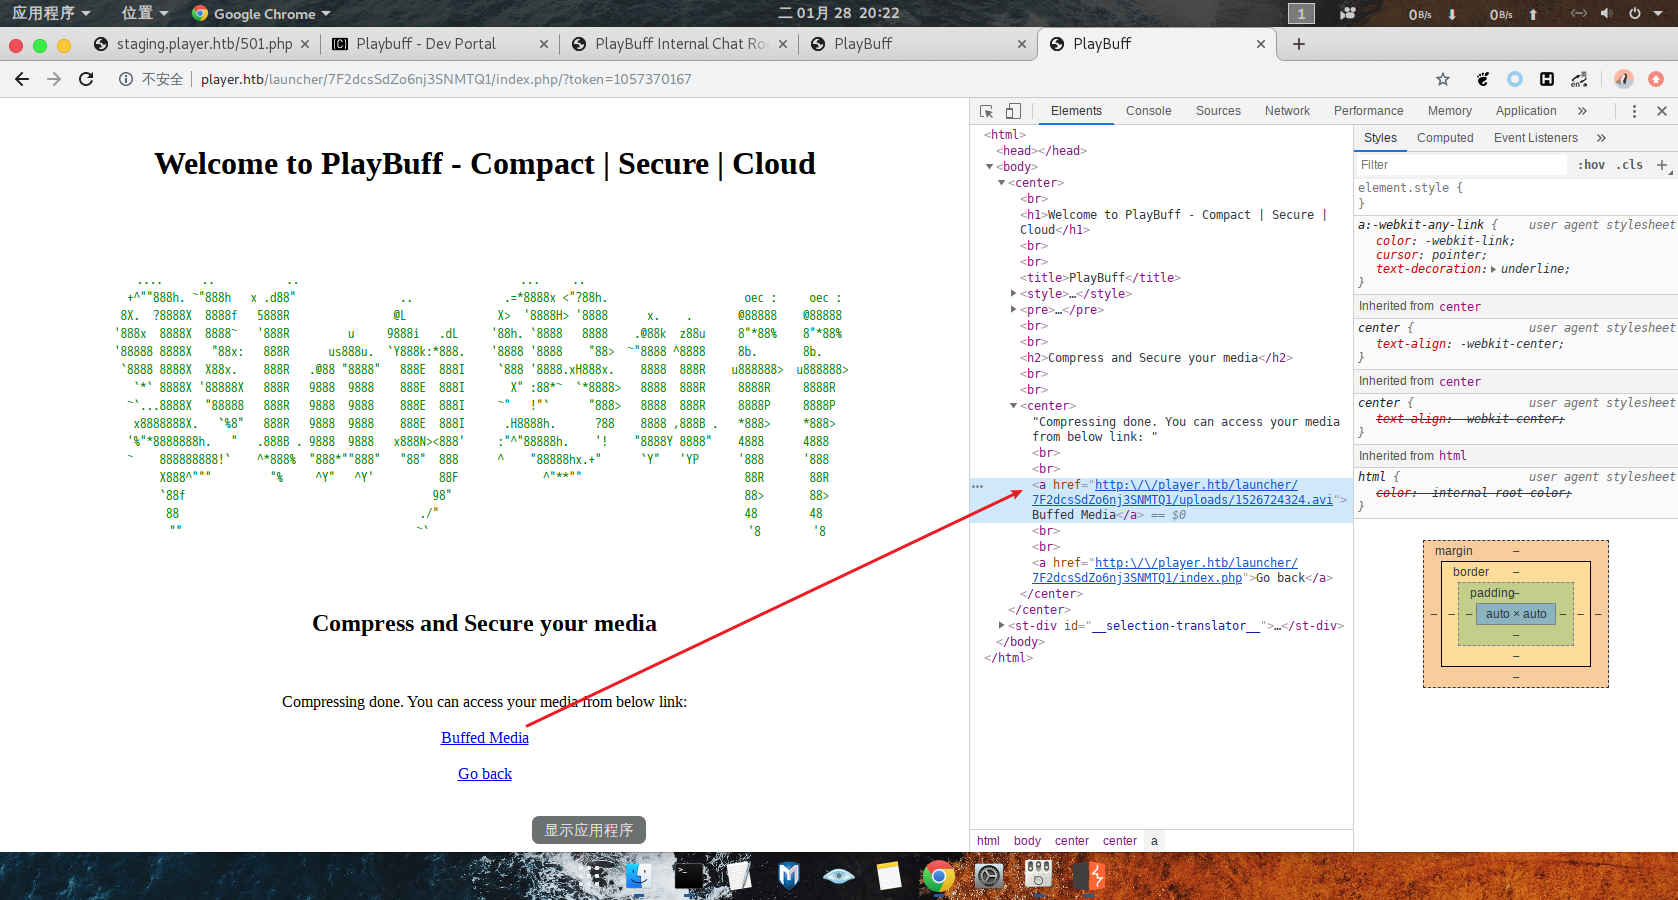Switch to the Sources tab
This screenshot has width=1678, height=900.
1218,111
